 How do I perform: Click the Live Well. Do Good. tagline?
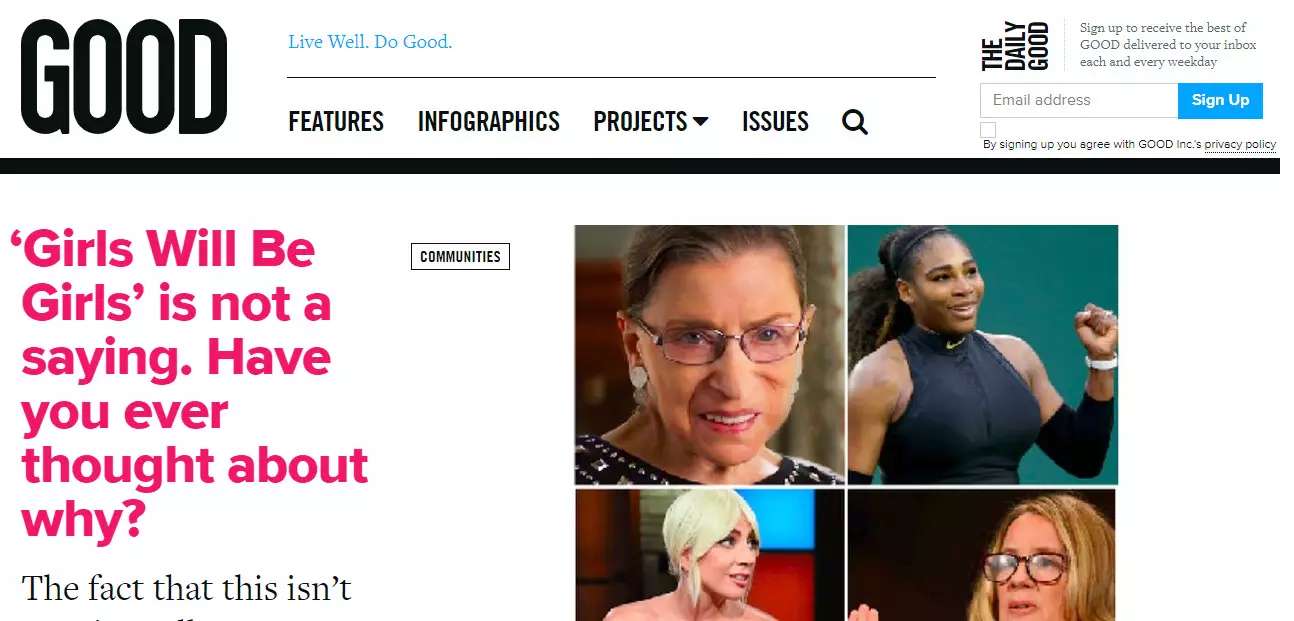click(370, 42)
